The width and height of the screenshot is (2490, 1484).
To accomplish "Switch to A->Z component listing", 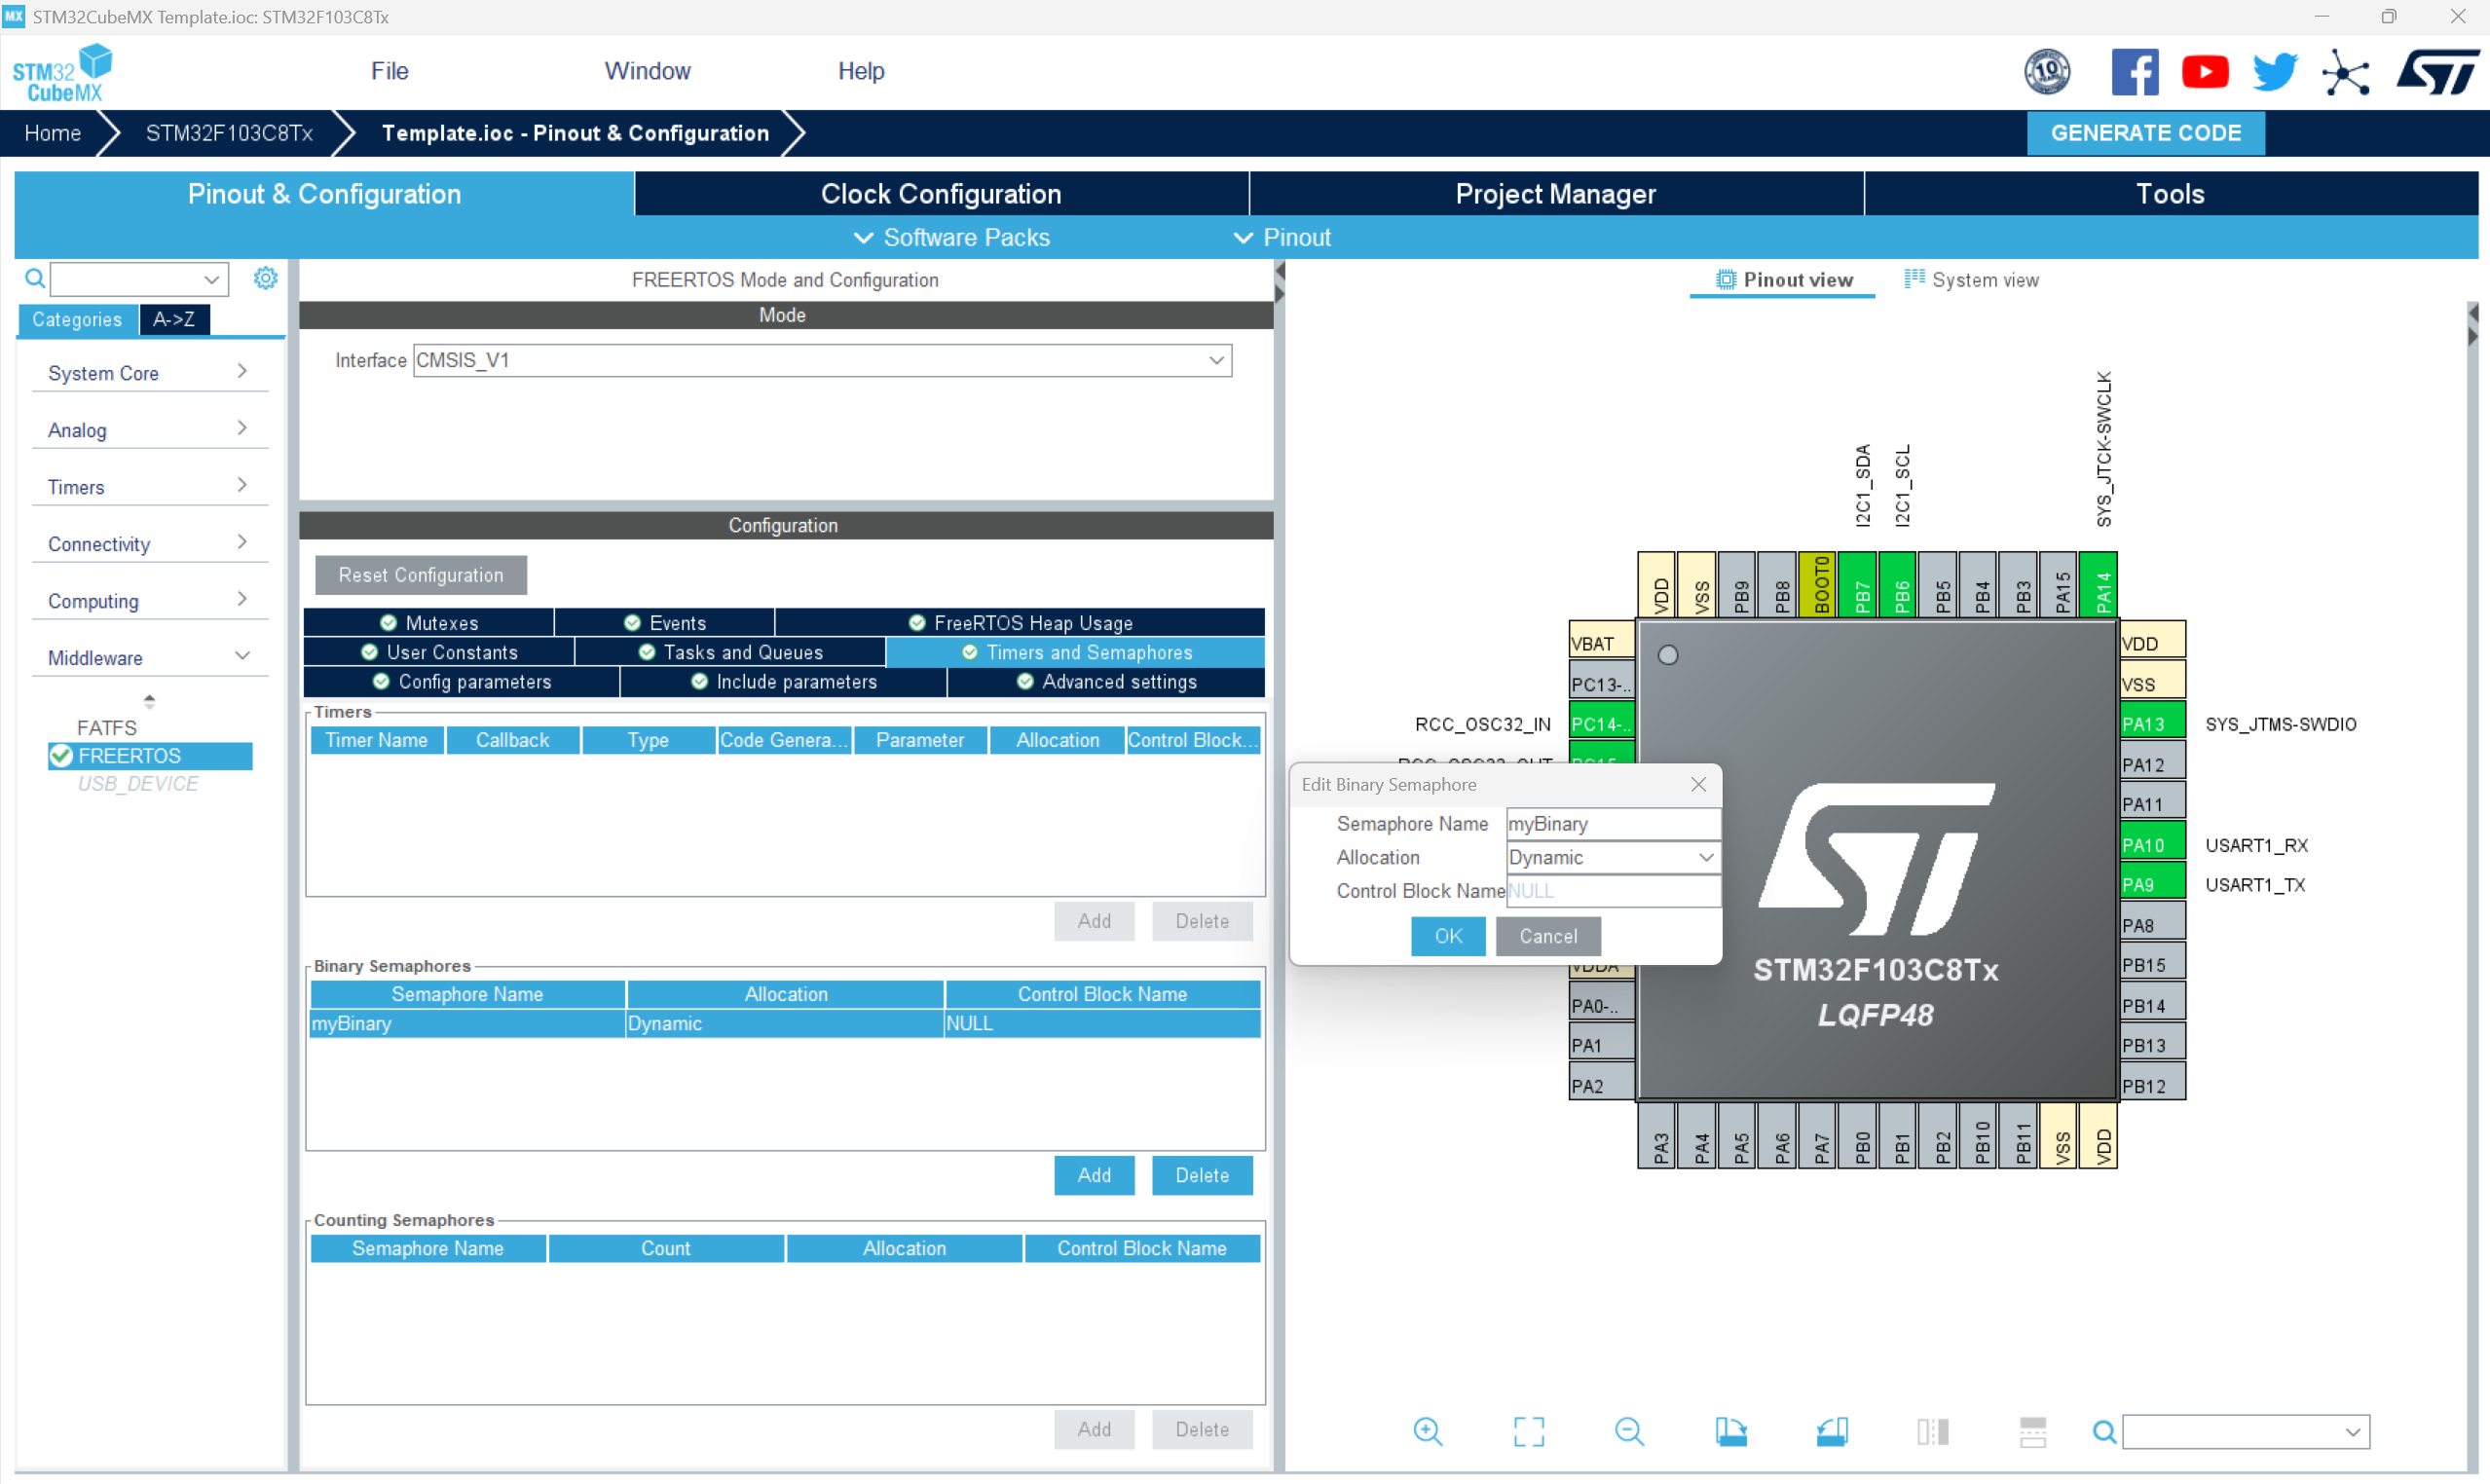I will point(174,319).
